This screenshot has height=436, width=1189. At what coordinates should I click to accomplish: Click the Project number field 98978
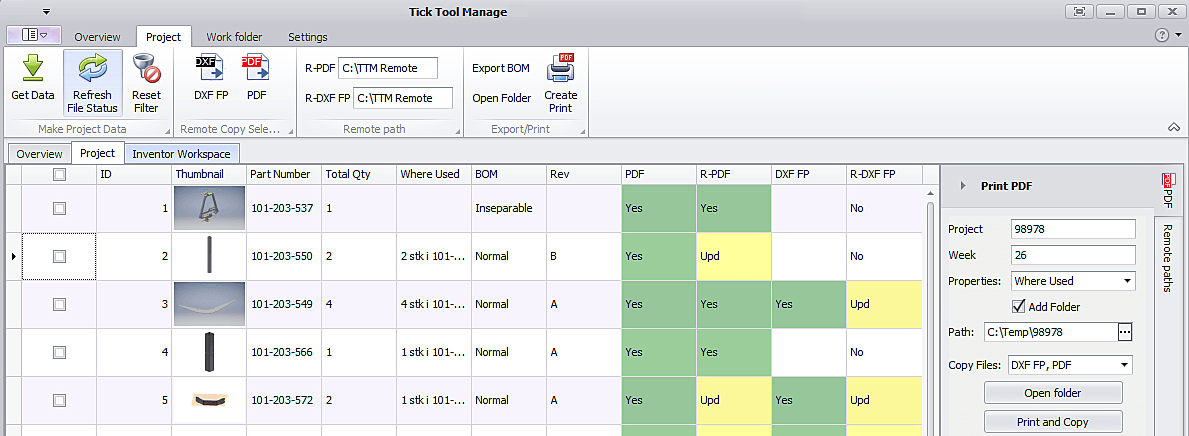(1073, 229)
